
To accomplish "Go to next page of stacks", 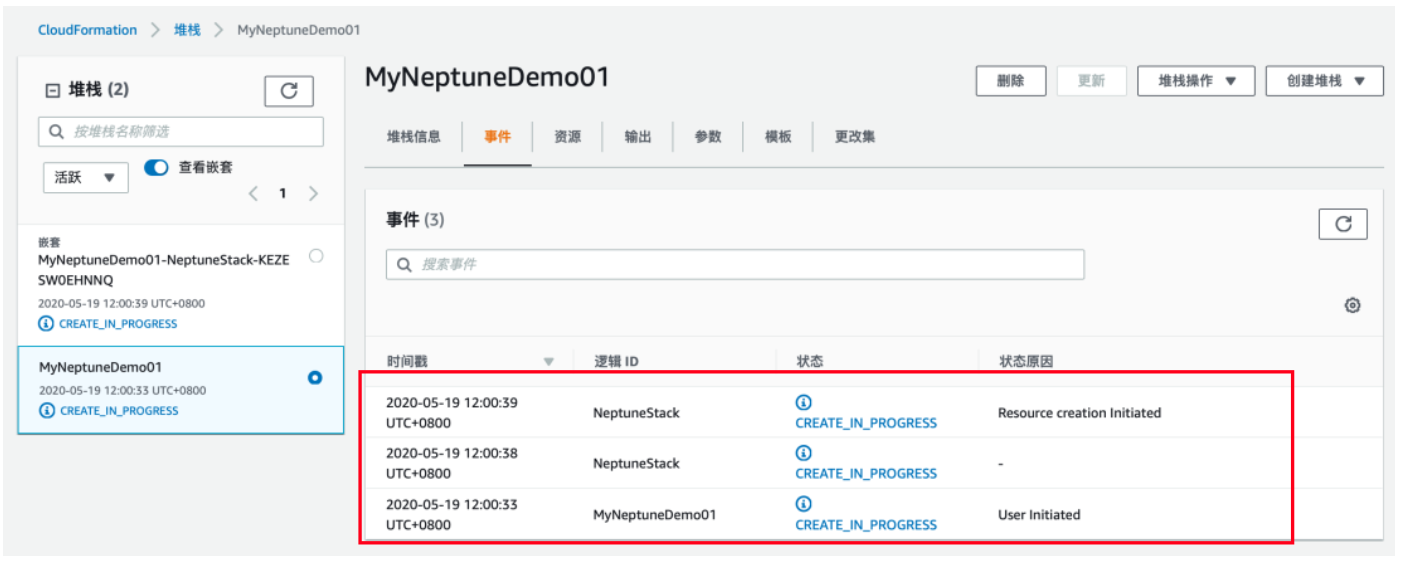I will (x=313, y=193).
